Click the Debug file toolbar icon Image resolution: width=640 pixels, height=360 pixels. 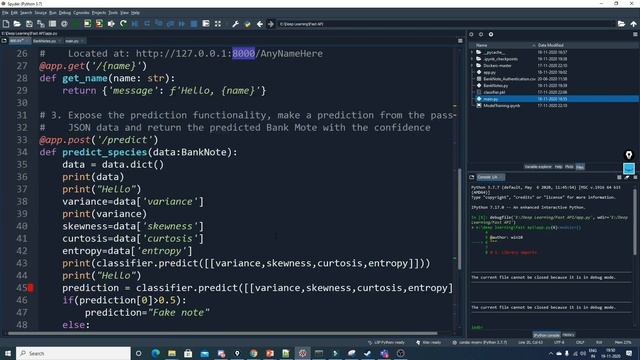click(x=135, y=24)
